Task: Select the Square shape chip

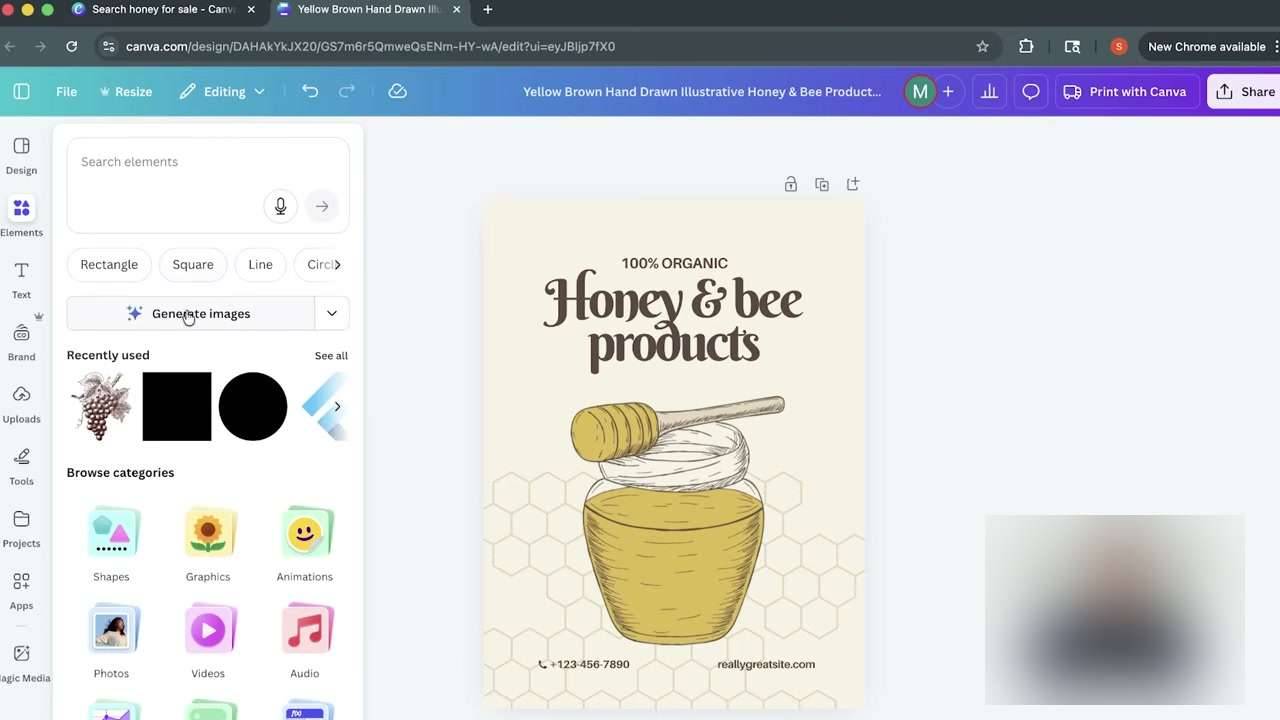Action: click(x=193, y=265)
